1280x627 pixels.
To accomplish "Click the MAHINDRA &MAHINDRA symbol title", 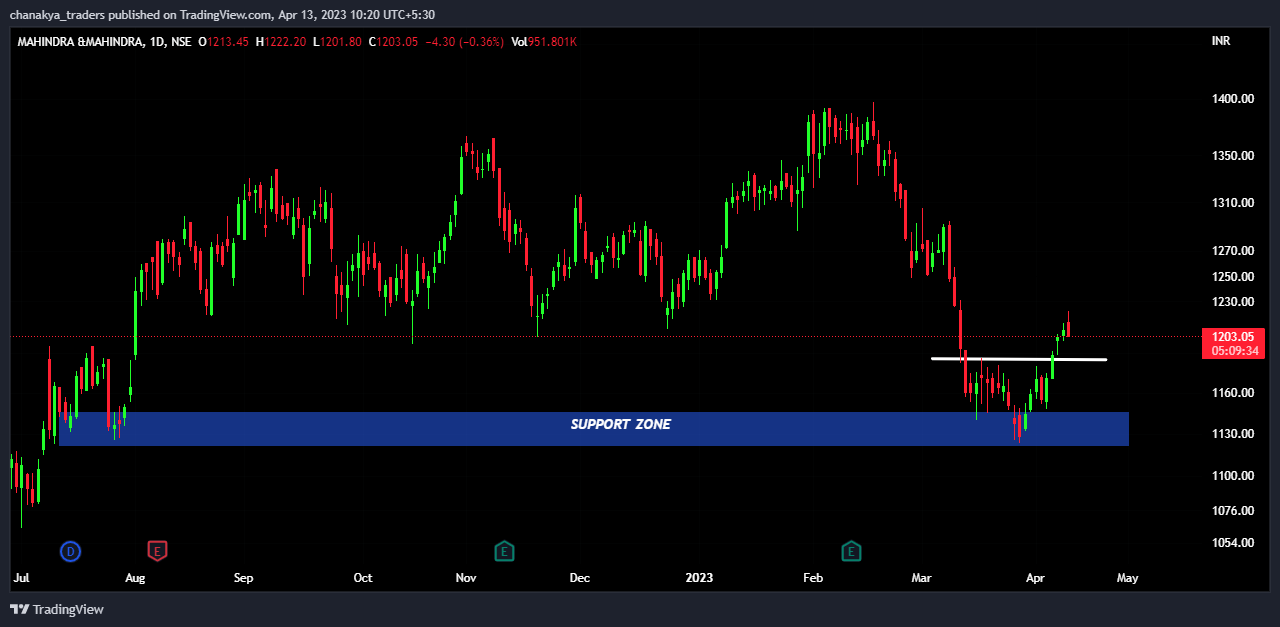I will coord(79,42).
